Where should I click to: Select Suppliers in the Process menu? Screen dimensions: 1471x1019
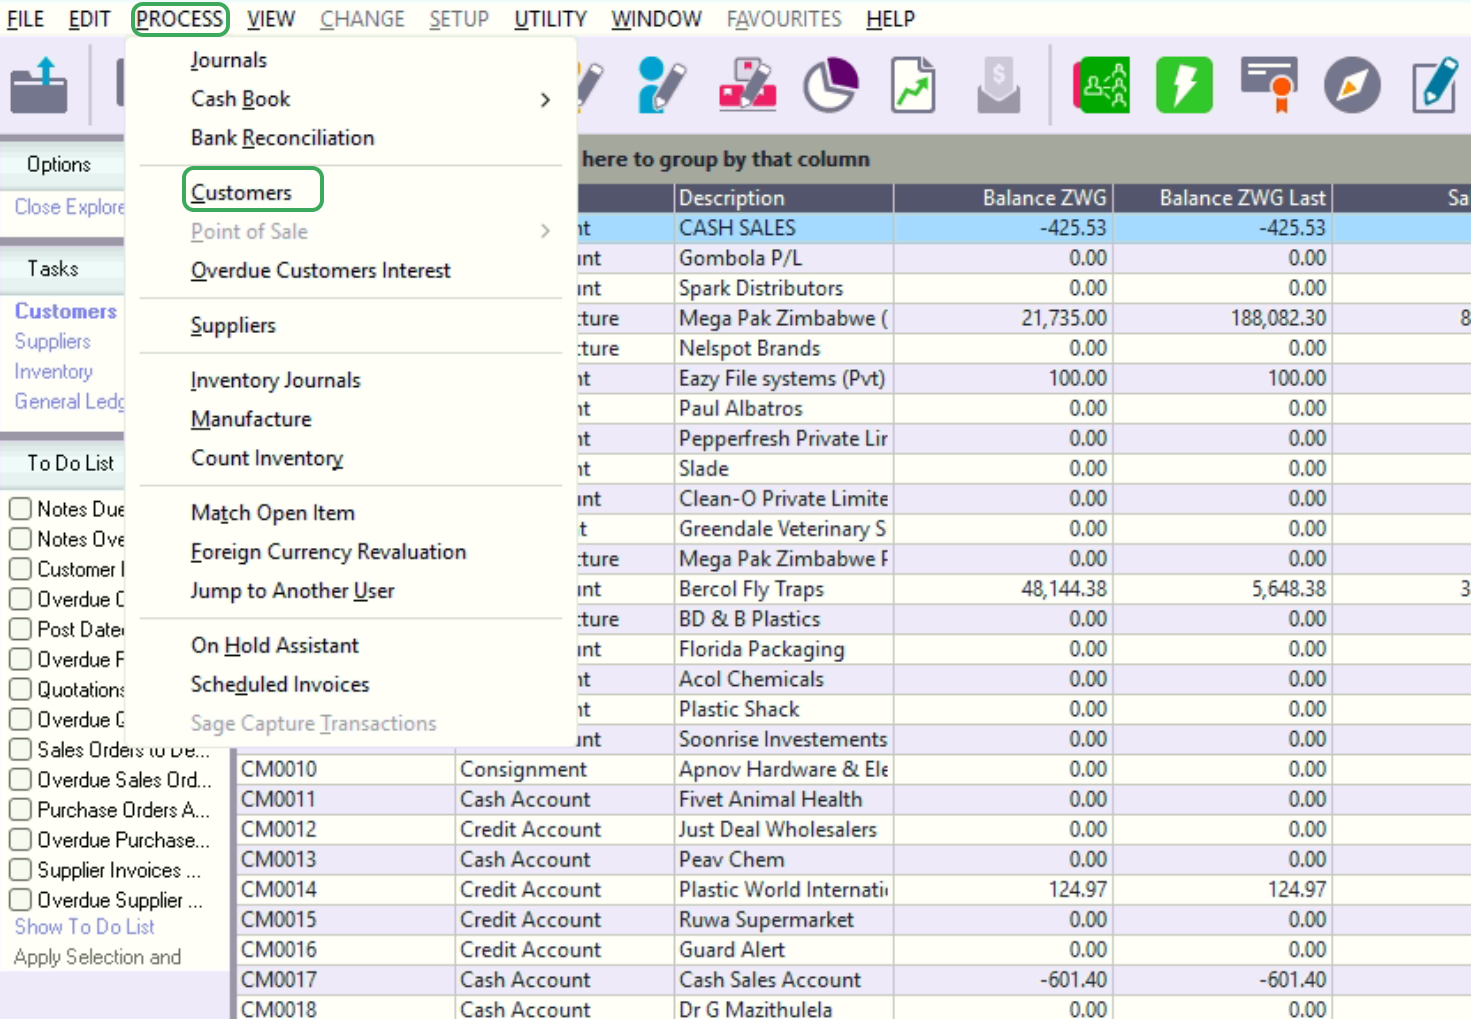coord(233,325)
